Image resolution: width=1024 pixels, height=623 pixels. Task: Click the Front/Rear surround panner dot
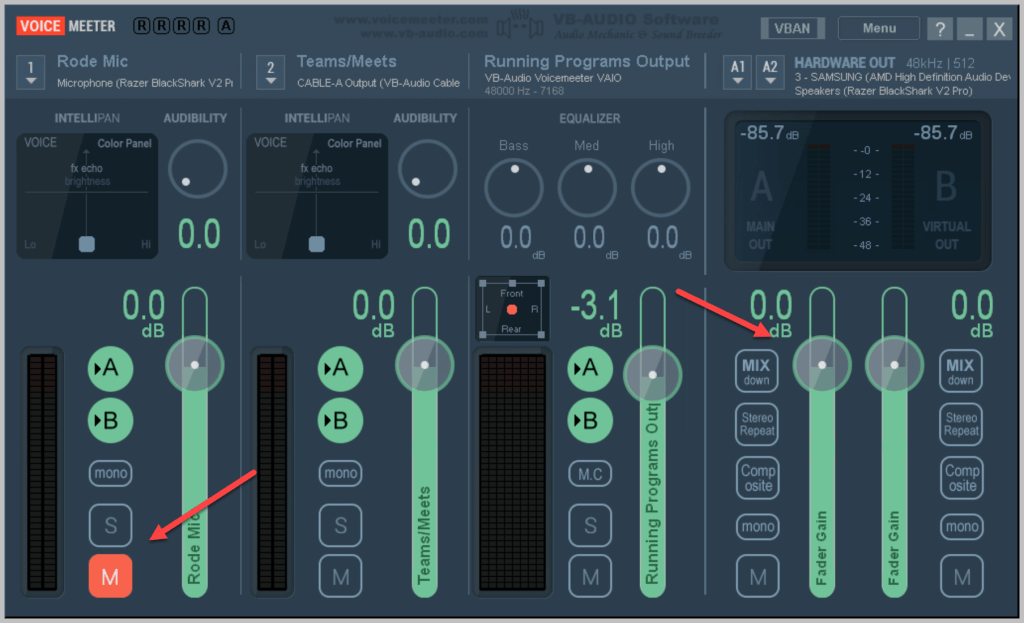[512, 310]
